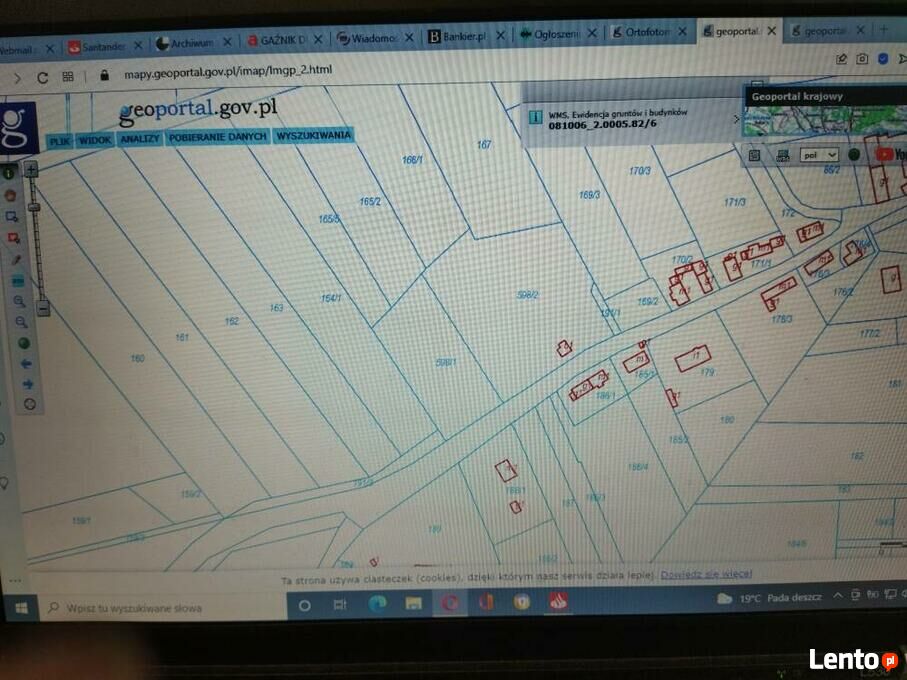Click parcel label 179 on the map
Screen dimensions: 907x680
[707, 372]
